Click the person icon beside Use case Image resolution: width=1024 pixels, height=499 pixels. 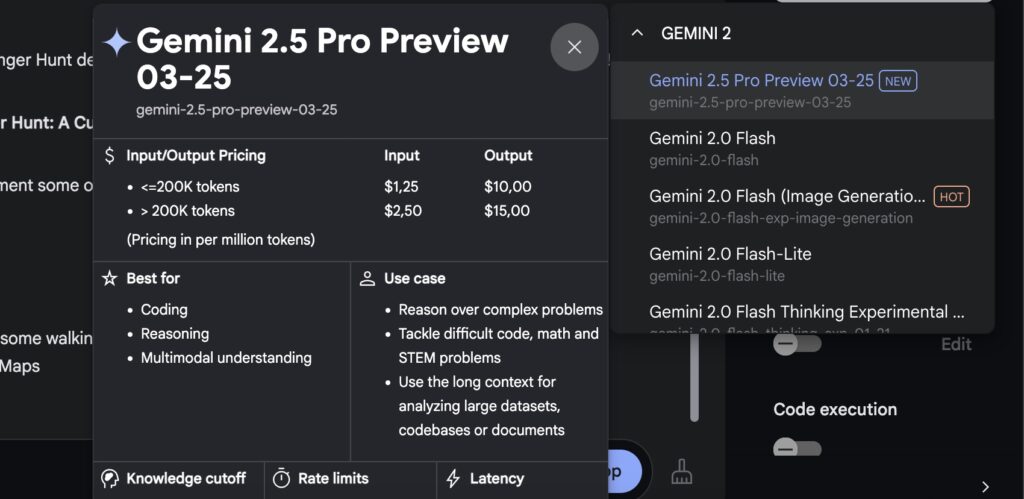368,278
